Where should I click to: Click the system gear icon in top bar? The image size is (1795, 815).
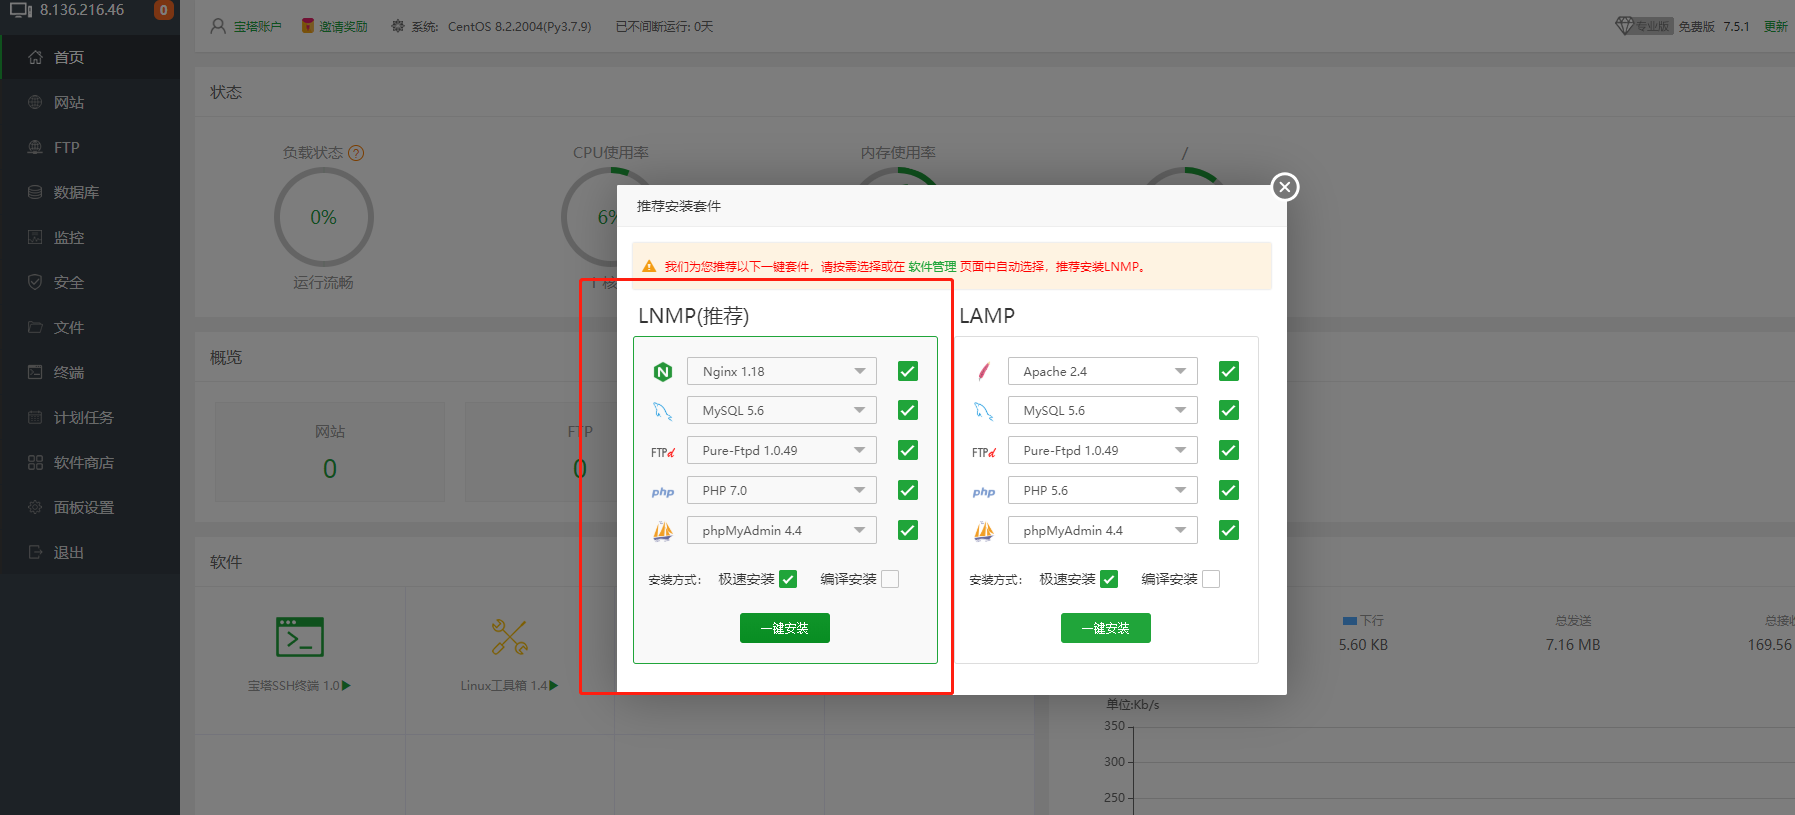tap(398, 26)
